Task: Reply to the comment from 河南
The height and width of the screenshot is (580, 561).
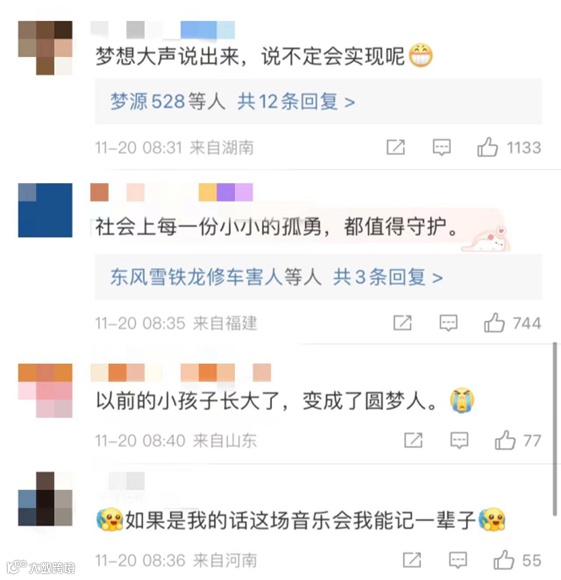Action: [x=458, y=560]
